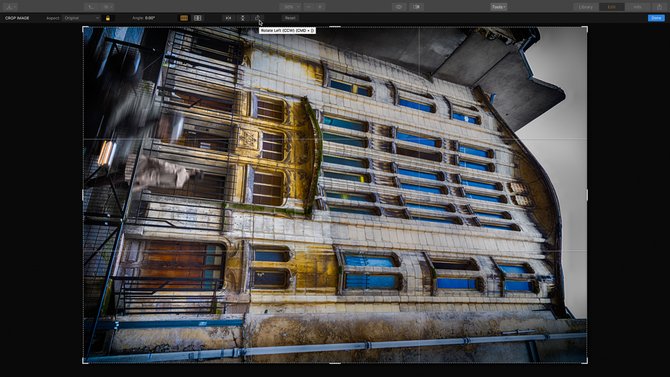Image resolution: width=670 pixels, height=377 pixels.
Task: Flip the image horizontally
Action: click(228, 18)
